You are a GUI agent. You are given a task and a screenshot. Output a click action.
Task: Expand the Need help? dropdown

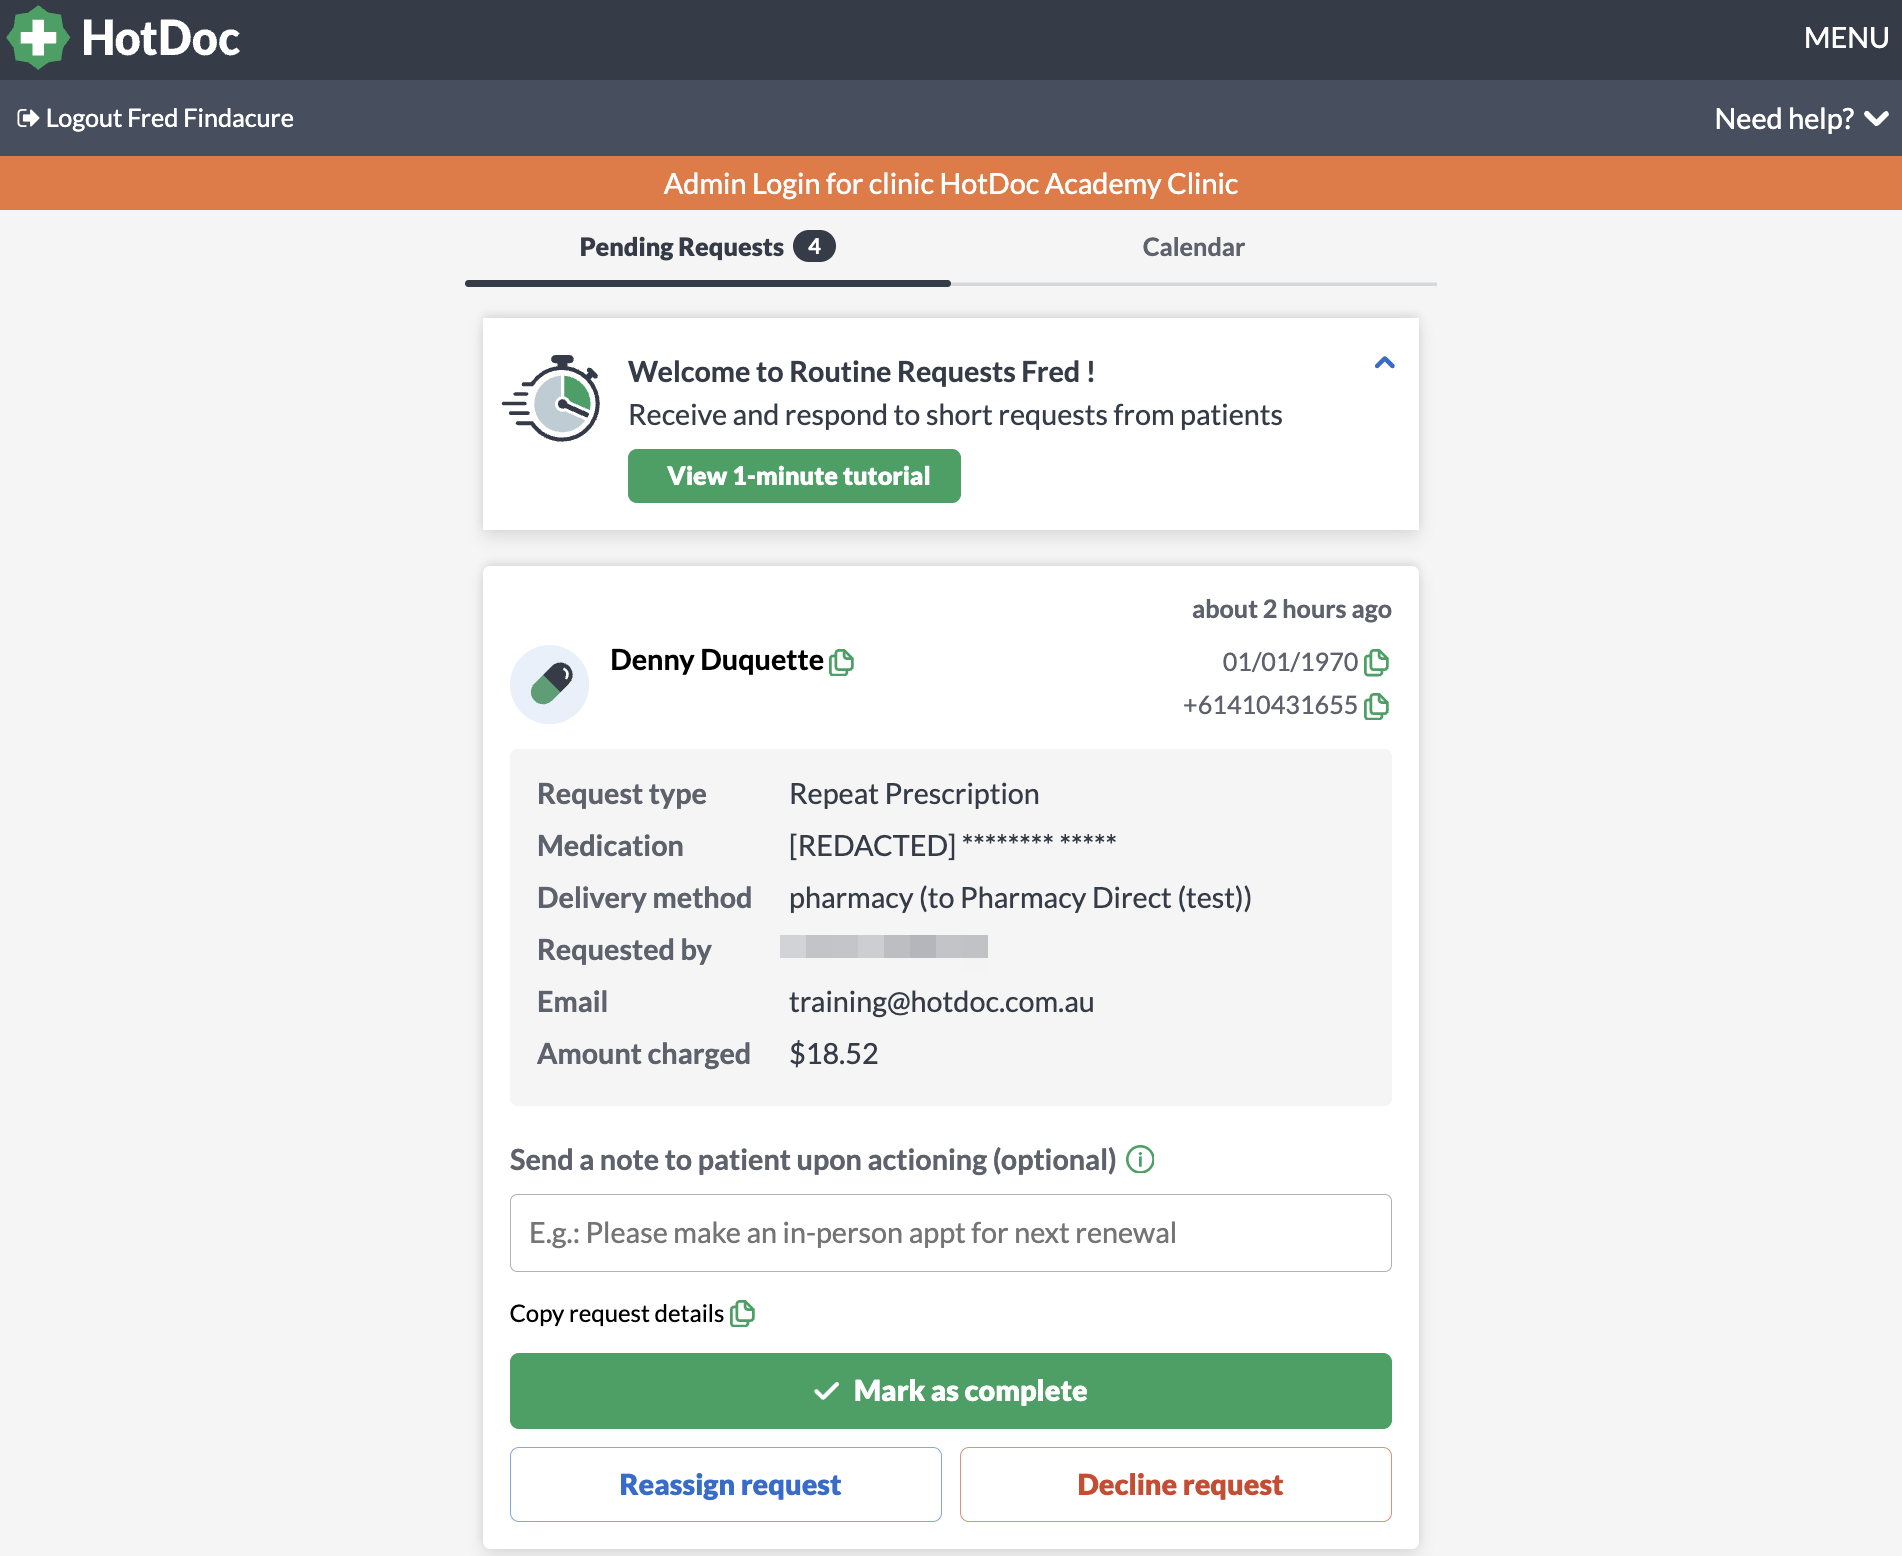tap(1801, 118)
